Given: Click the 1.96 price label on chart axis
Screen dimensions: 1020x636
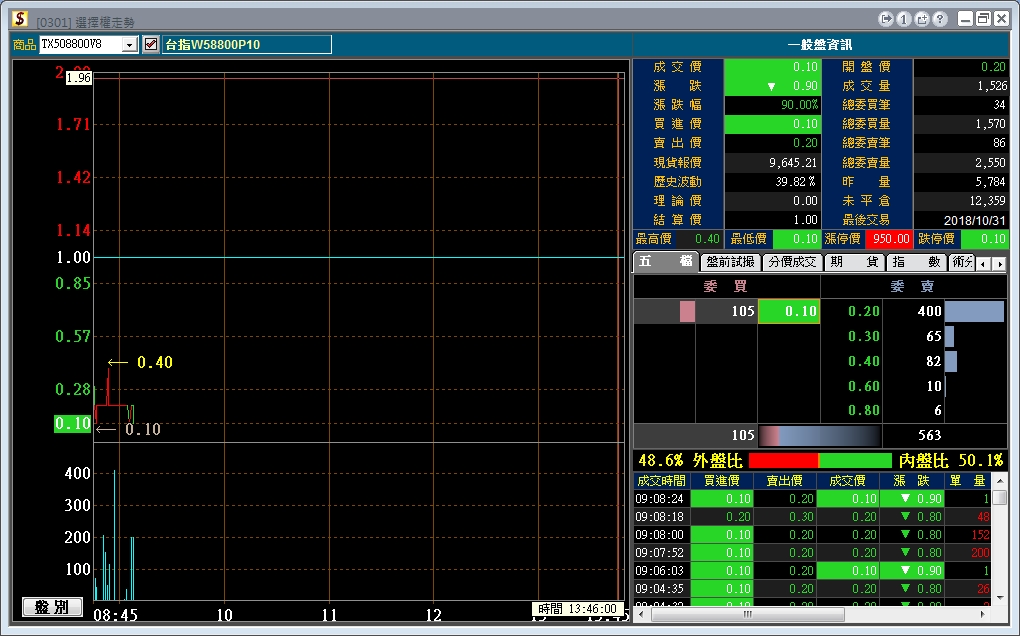Looking at the screenshot, I should (79, 78).
